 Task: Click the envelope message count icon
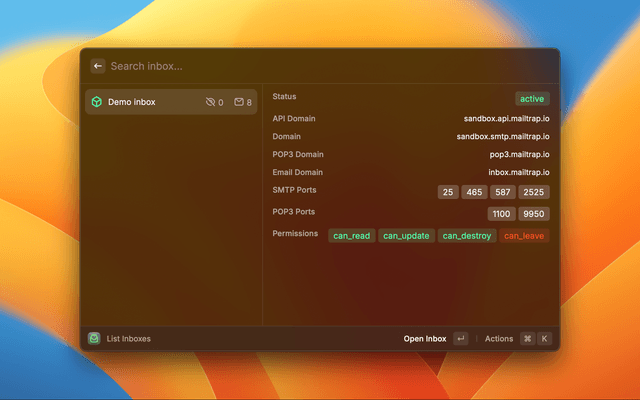click(239, 102)
